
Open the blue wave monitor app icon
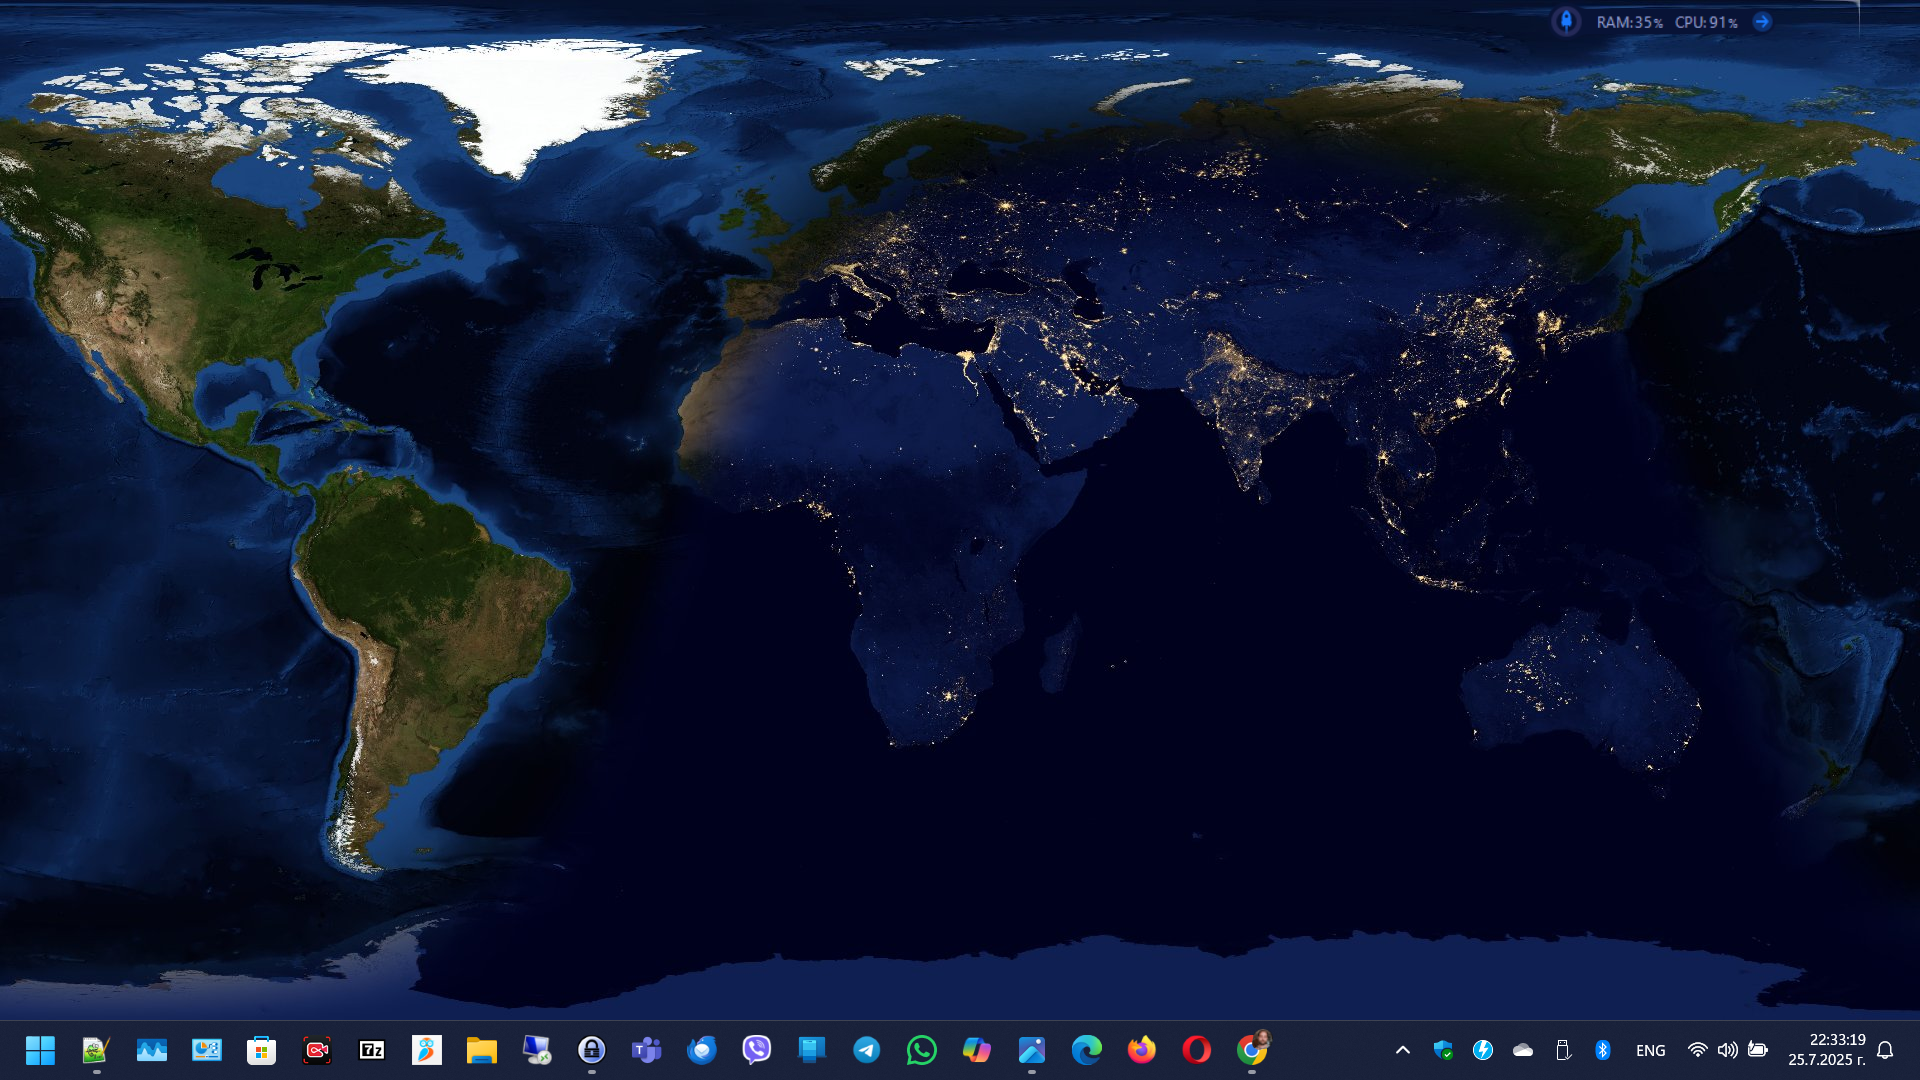tap(151, 1050)
